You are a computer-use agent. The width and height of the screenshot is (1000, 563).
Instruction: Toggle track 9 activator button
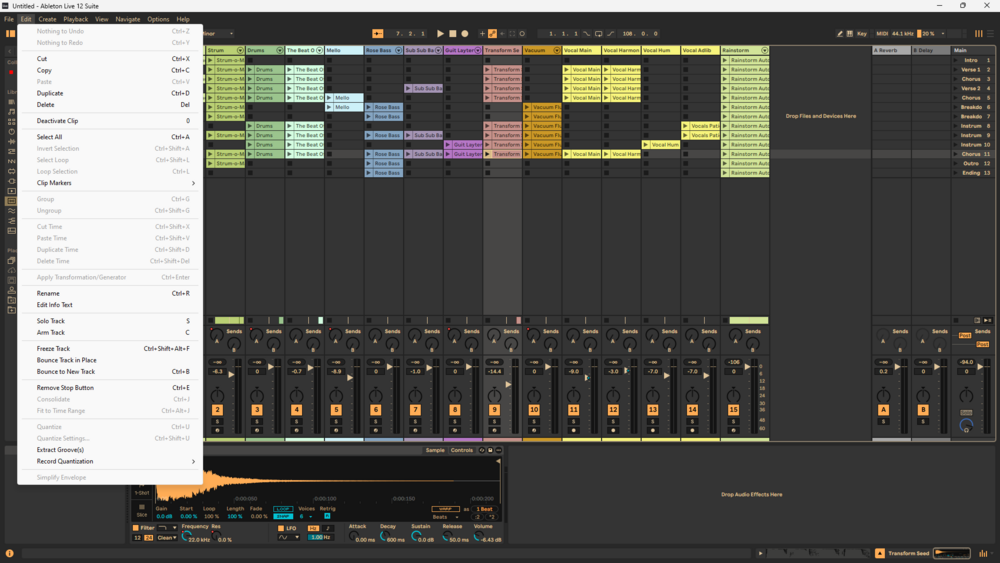click(x=494, y=410)
